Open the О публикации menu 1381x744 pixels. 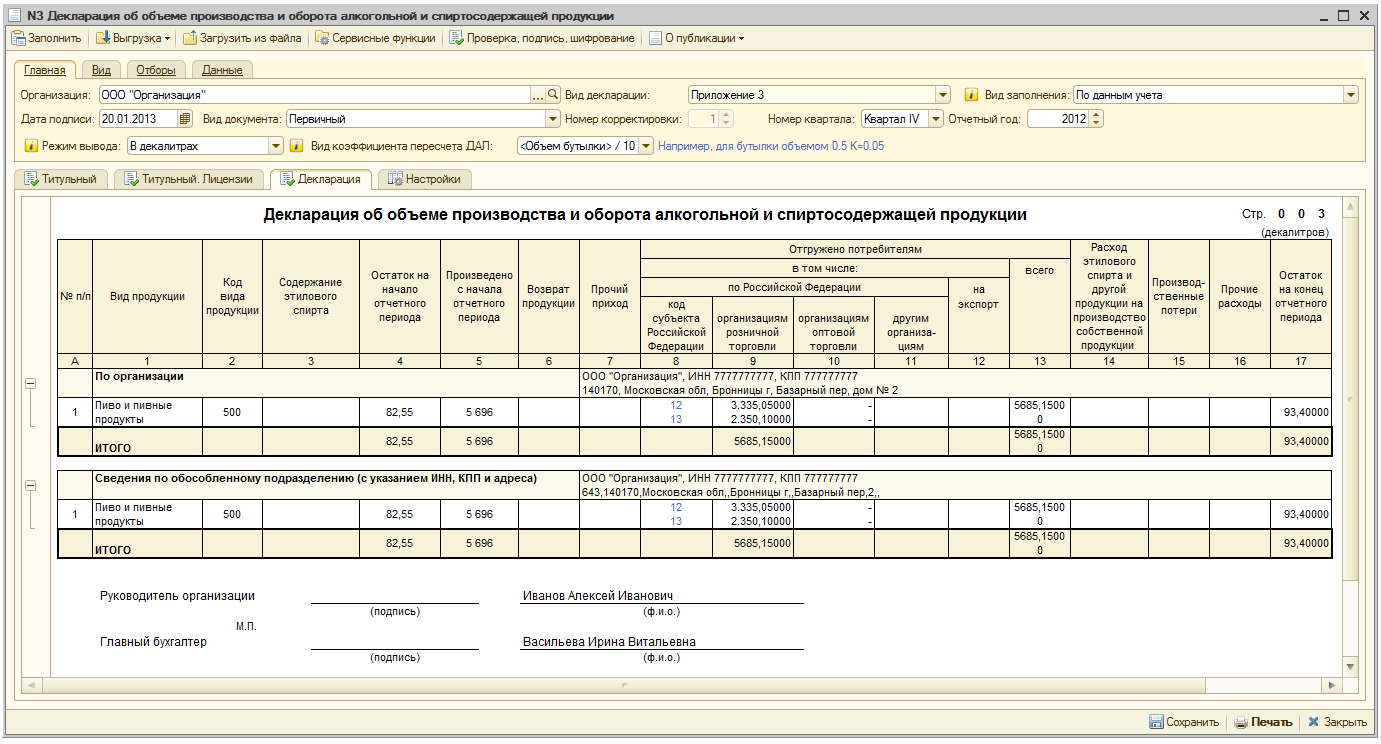[x=696, y=38]
